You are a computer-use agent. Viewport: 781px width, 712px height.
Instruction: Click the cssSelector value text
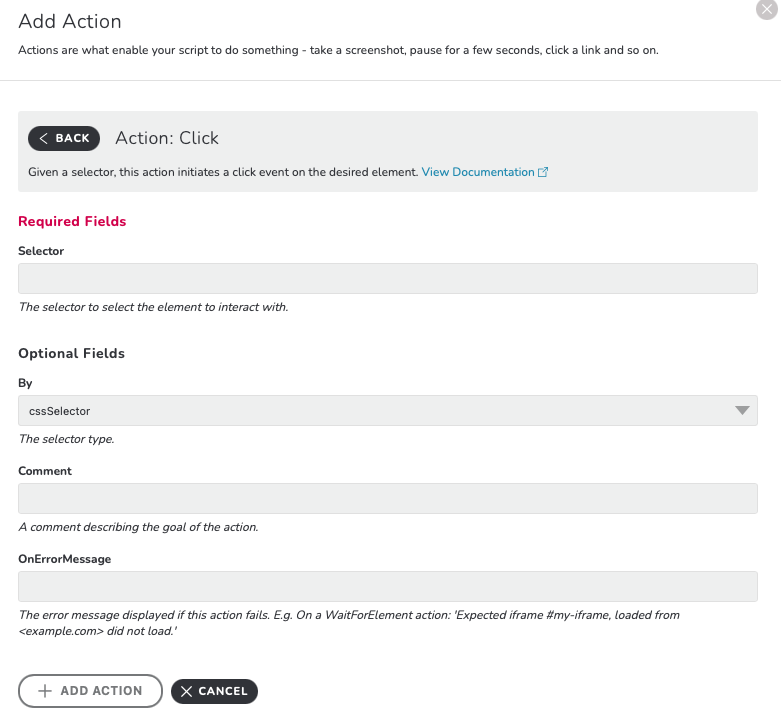click(x=59, y=411)
